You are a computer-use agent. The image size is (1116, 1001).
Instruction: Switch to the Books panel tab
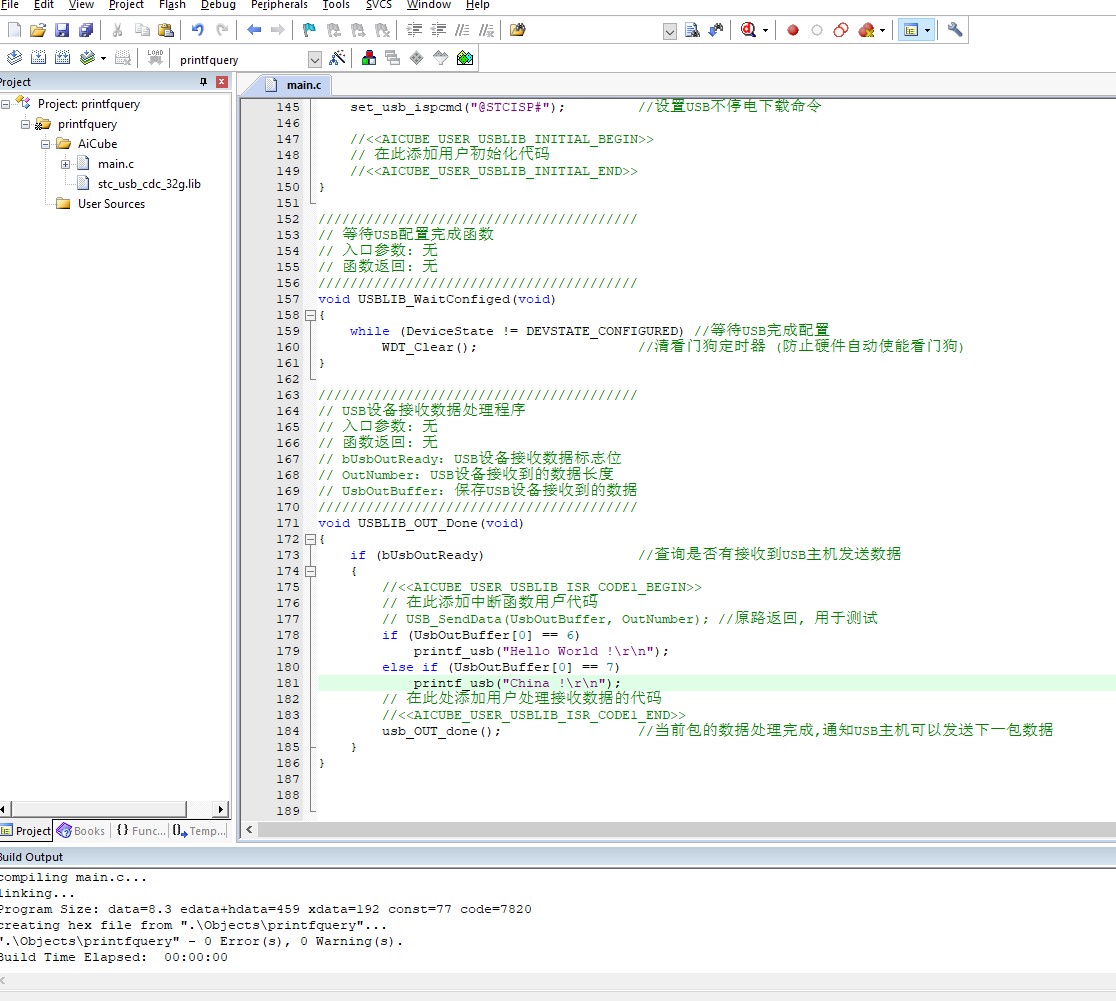[x=80, y=831]
